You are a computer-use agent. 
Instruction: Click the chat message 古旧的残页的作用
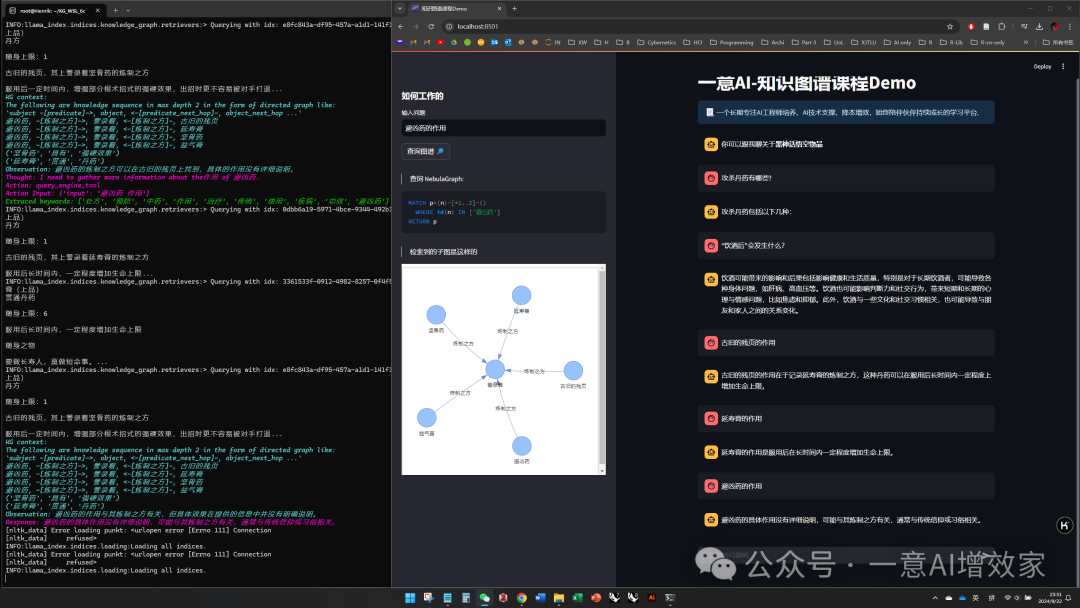tap(748, 343)
